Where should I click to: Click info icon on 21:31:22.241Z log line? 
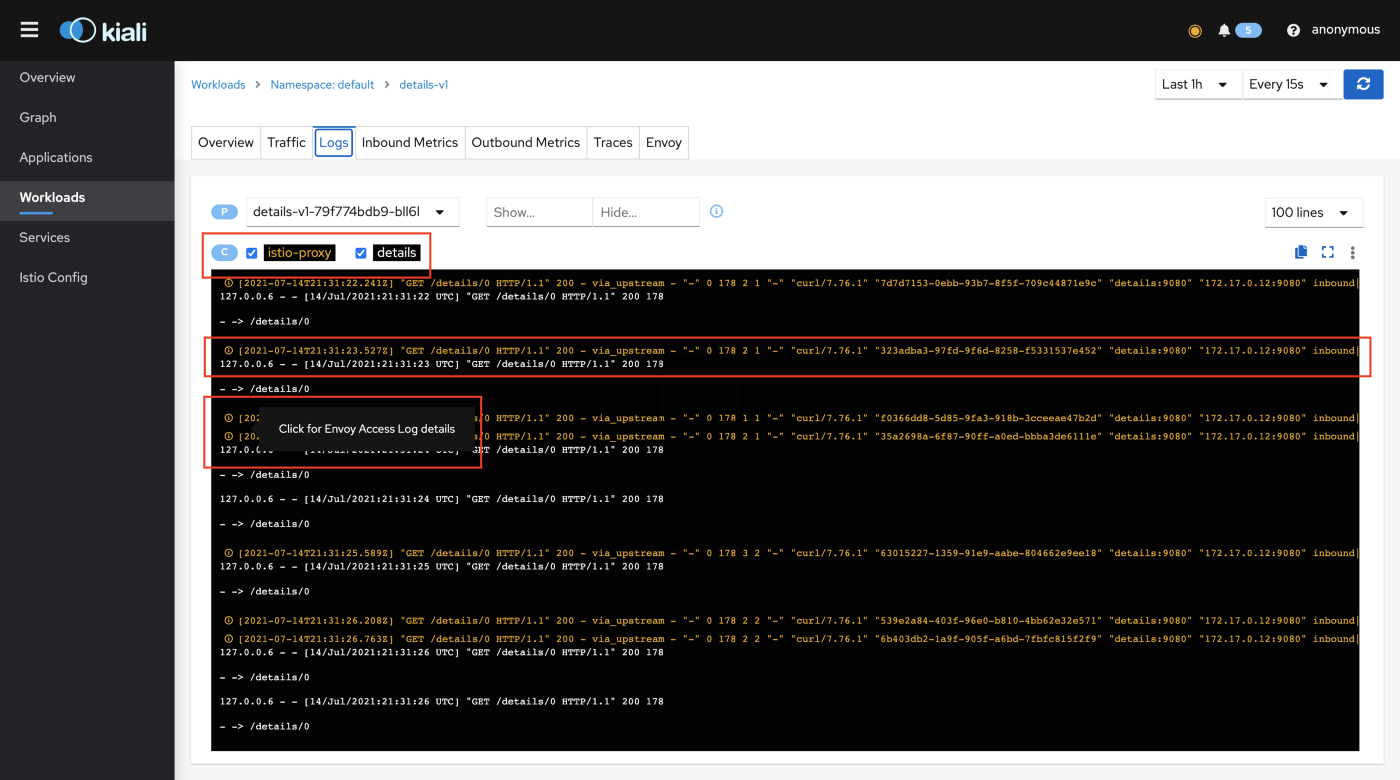(229, 283)
